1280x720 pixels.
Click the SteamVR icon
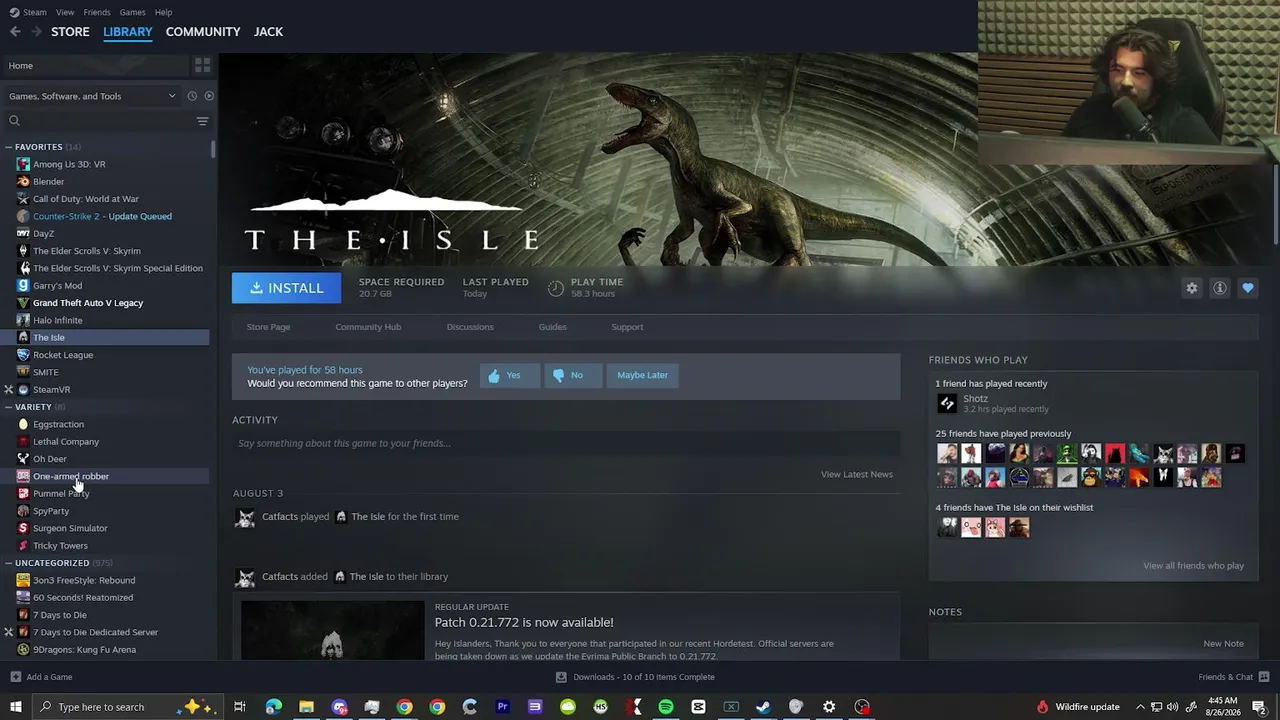[23, 390]
